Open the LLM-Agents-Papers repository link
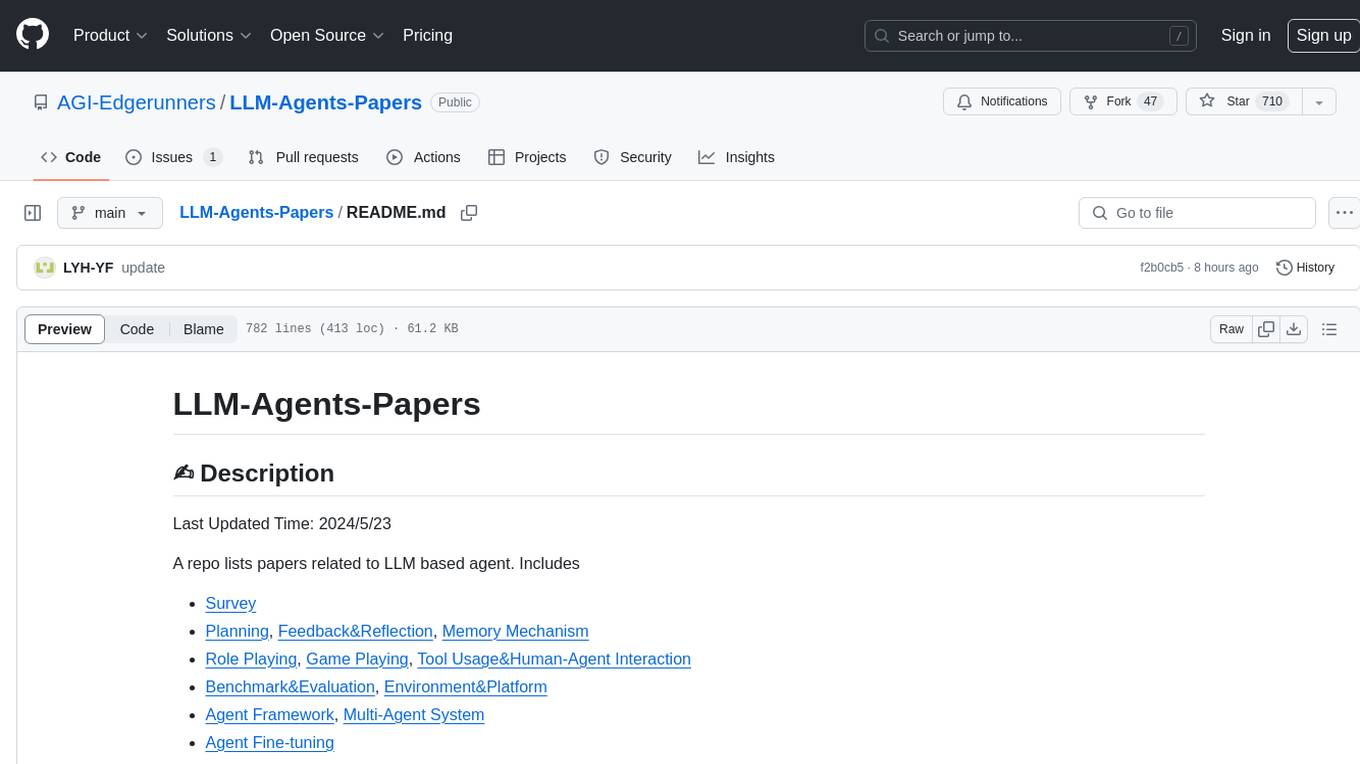This screenshot has width=1360, height=764. point(326,102)
